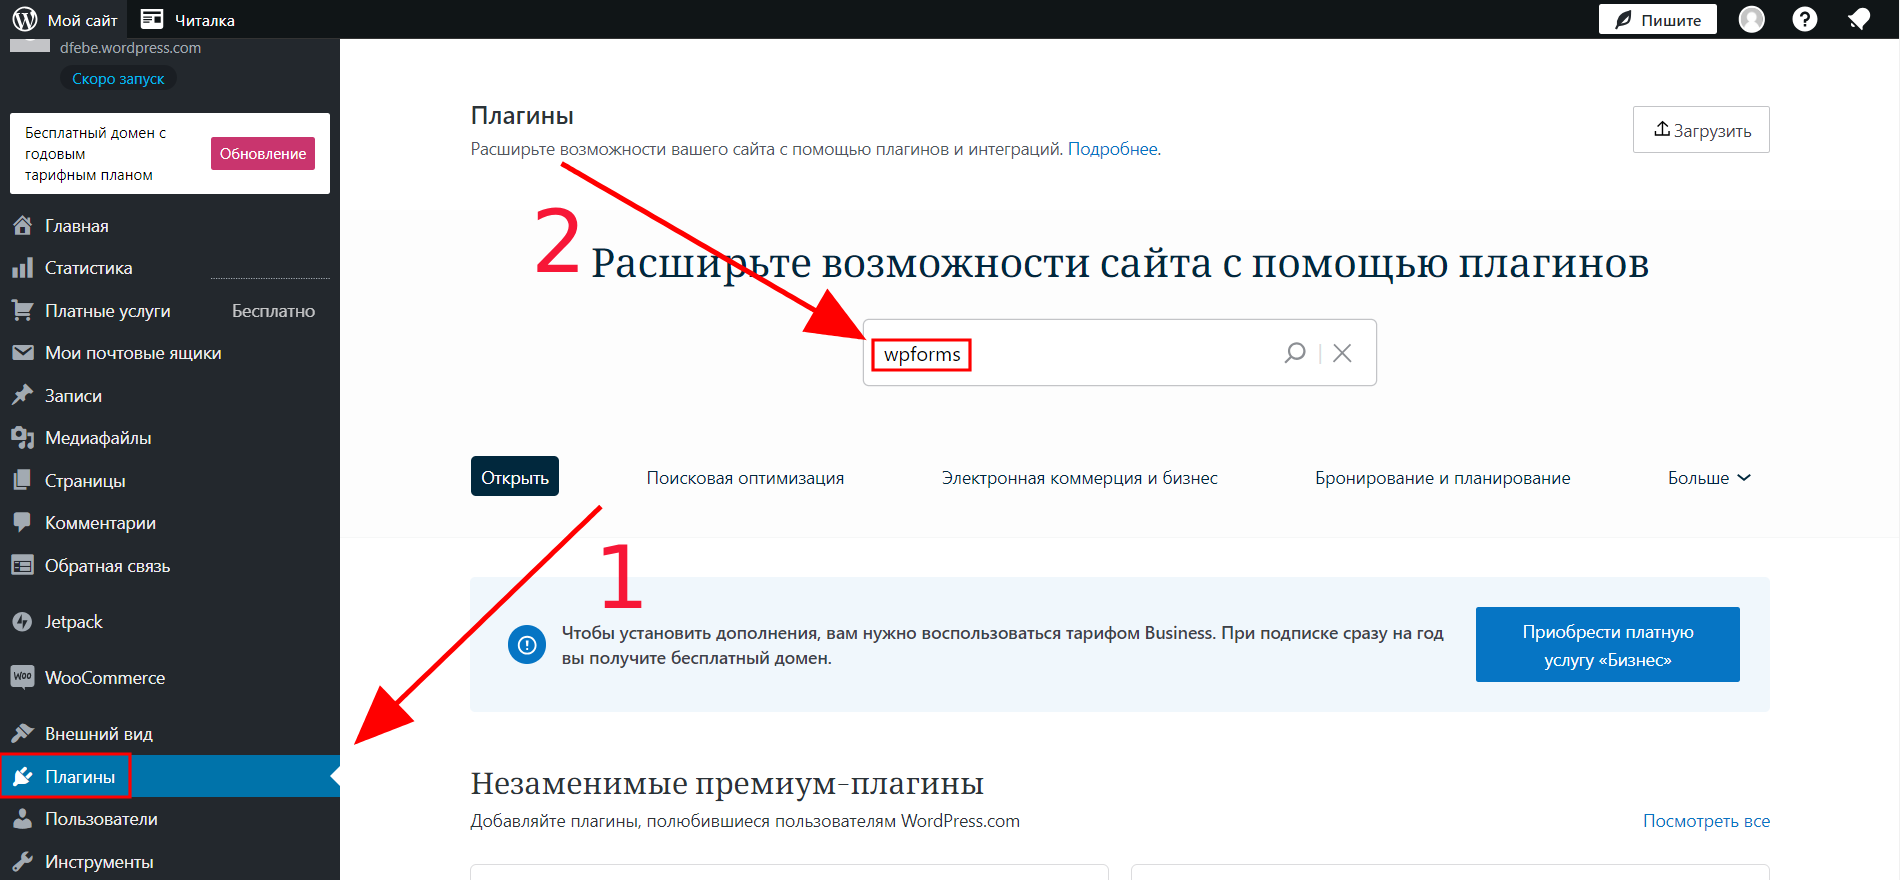Image resolution: width=1900 pixels, height=880 pixels.
Task: Click the Мои почтовые ящики envelope icon
Action: 22,353
